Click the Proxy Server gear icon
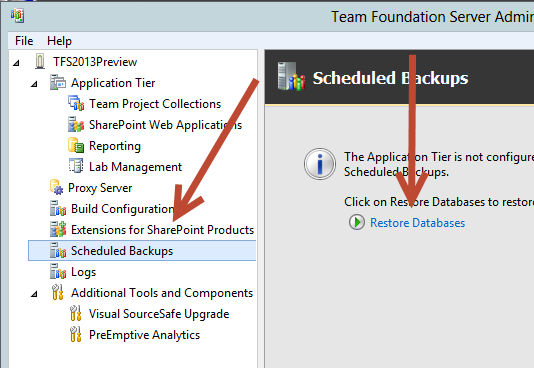Screen dimensions: 534x368 coord(57,187)
